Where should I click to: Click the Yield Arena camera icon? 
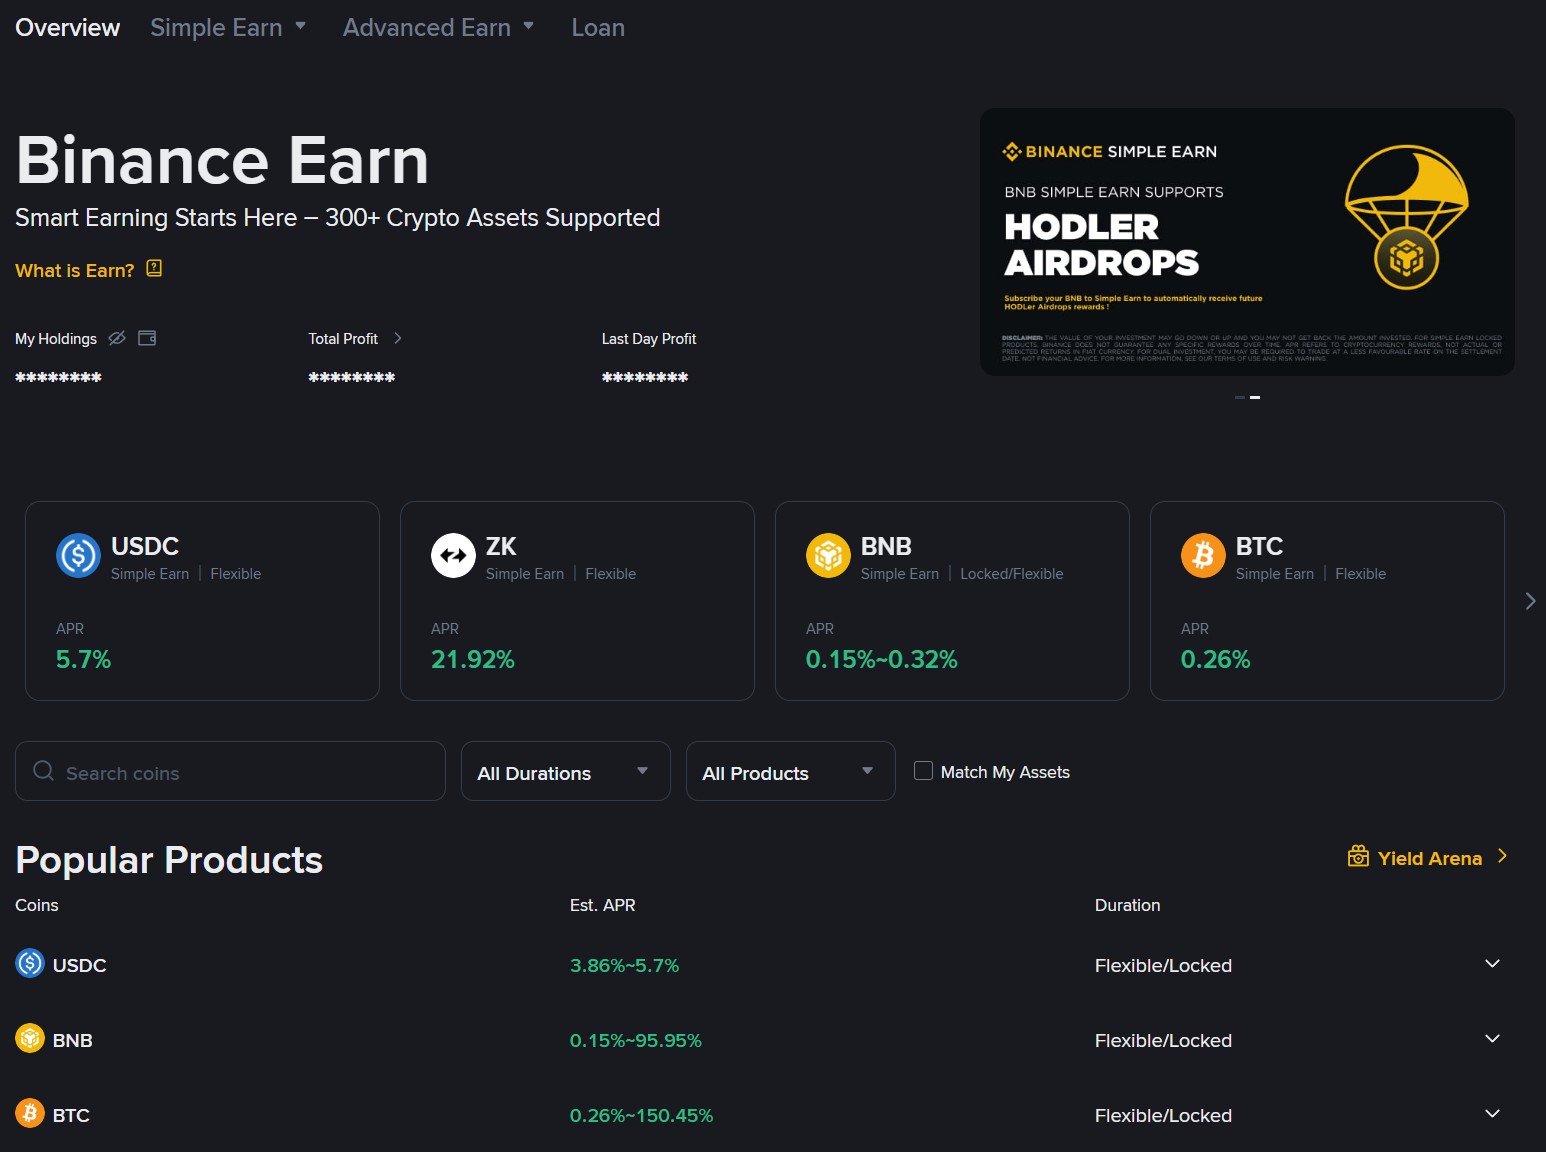[1358, 857]
